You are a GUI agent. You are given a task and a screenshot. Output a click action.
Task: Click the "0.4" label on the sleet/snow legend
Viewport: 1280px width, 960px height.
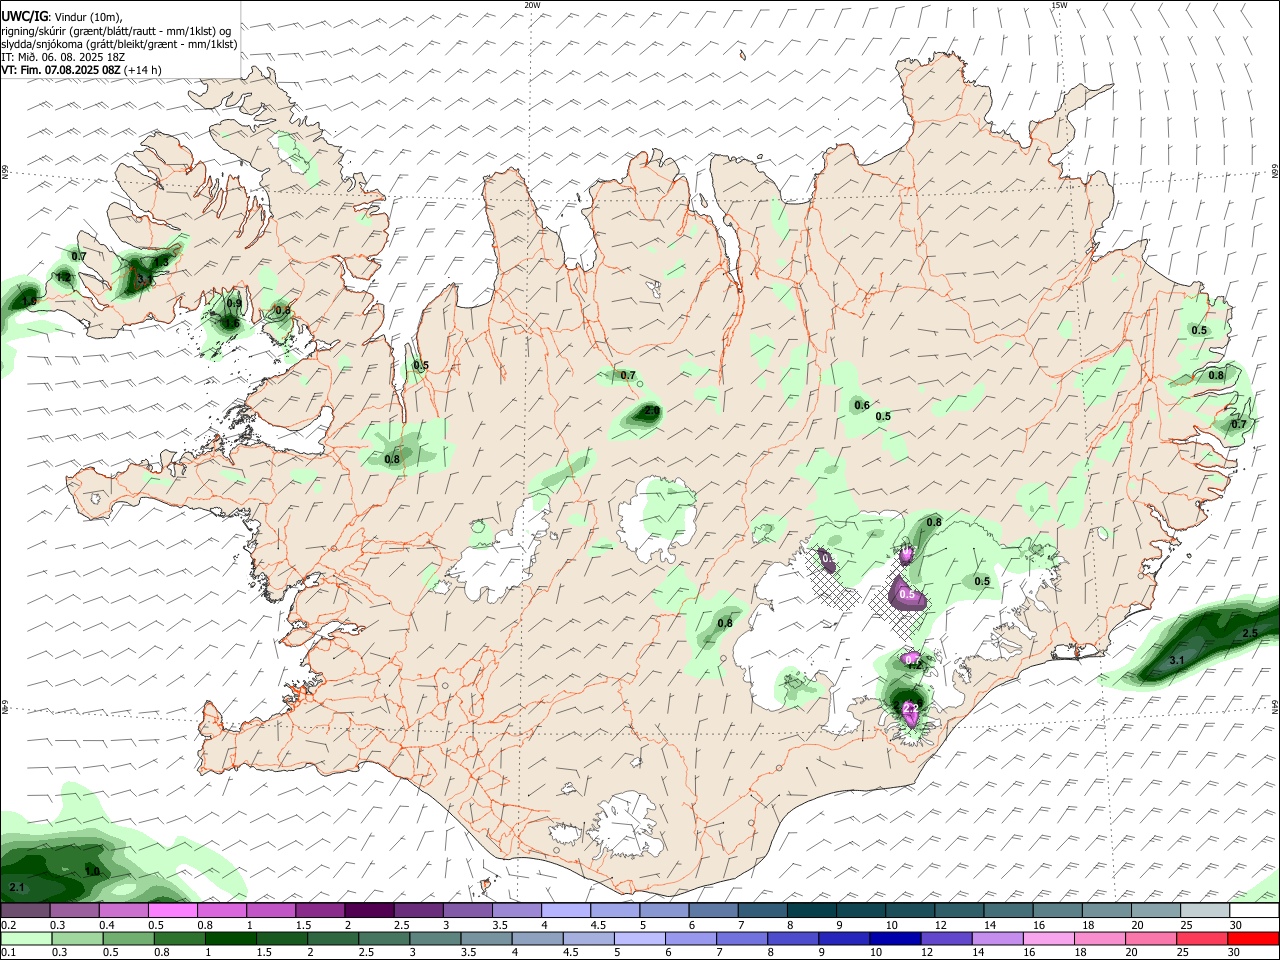(x=108, y=925)
